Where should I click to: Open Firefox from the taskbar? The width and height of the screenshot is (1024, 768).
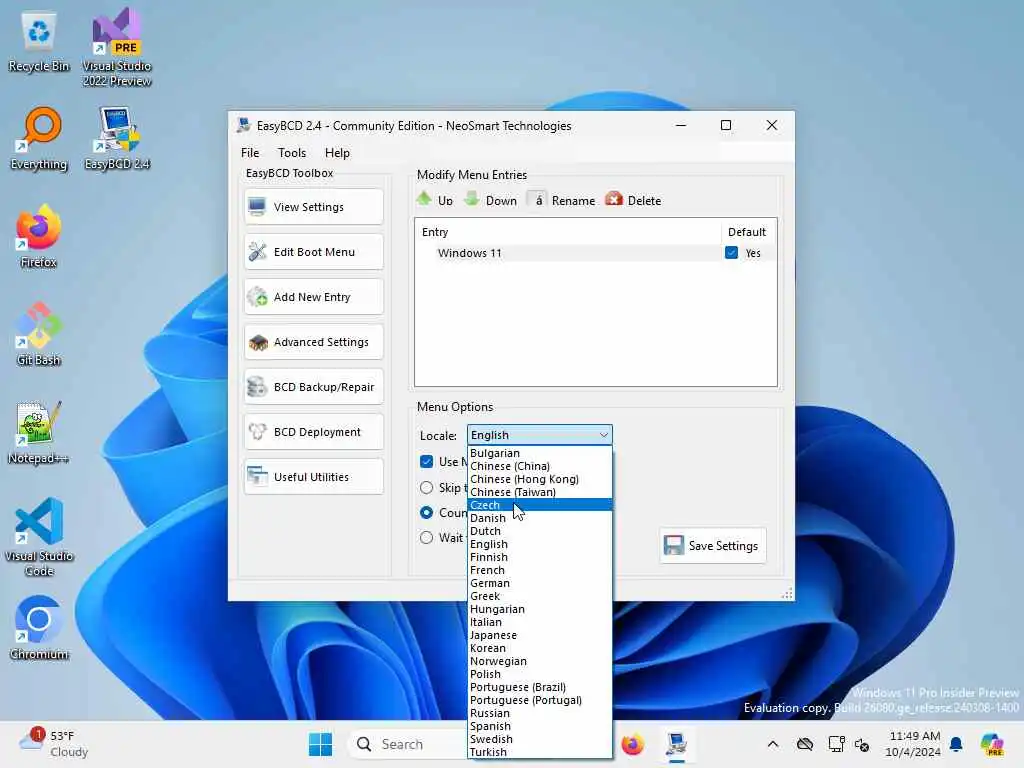click(x=632, y=744)
